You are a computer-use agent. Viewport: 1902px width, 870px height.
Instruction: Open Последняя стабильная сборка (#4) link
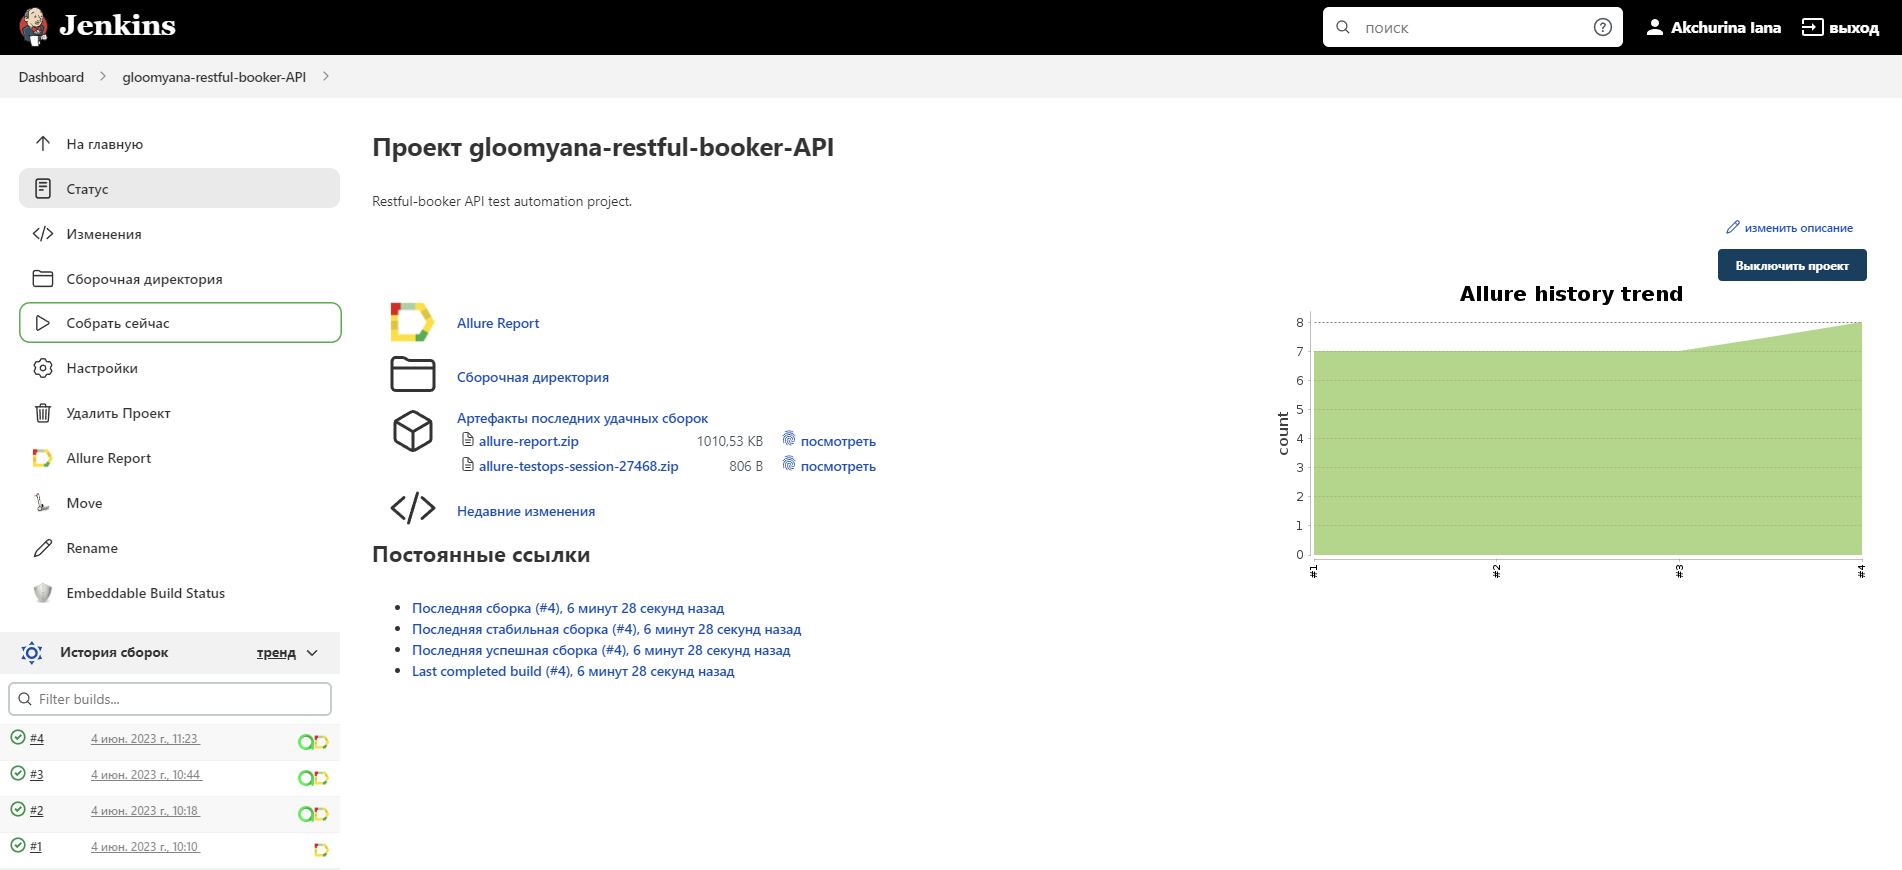point(606,629)
